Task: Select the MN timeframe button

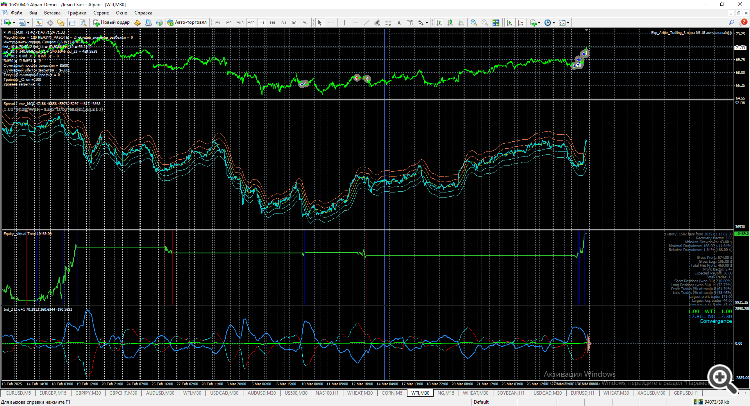Action: click(x=305, y=22)
